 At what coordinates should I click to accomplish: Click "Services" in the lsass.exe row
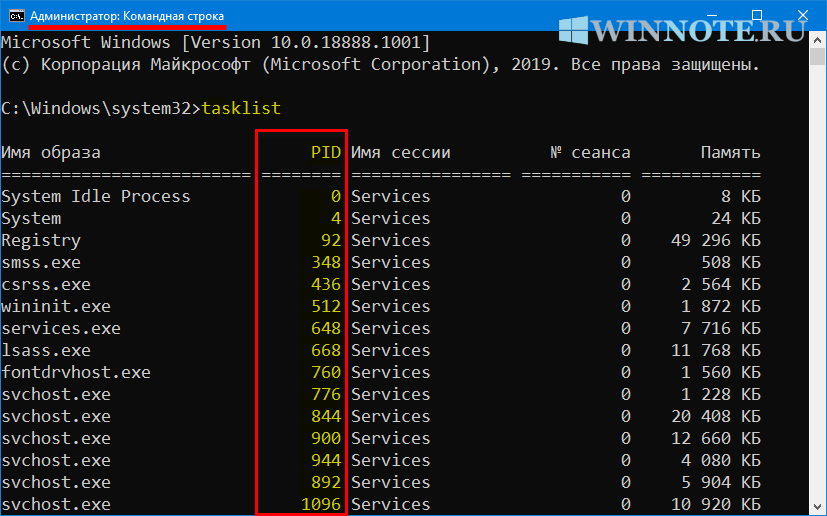[x=391, y=350]
